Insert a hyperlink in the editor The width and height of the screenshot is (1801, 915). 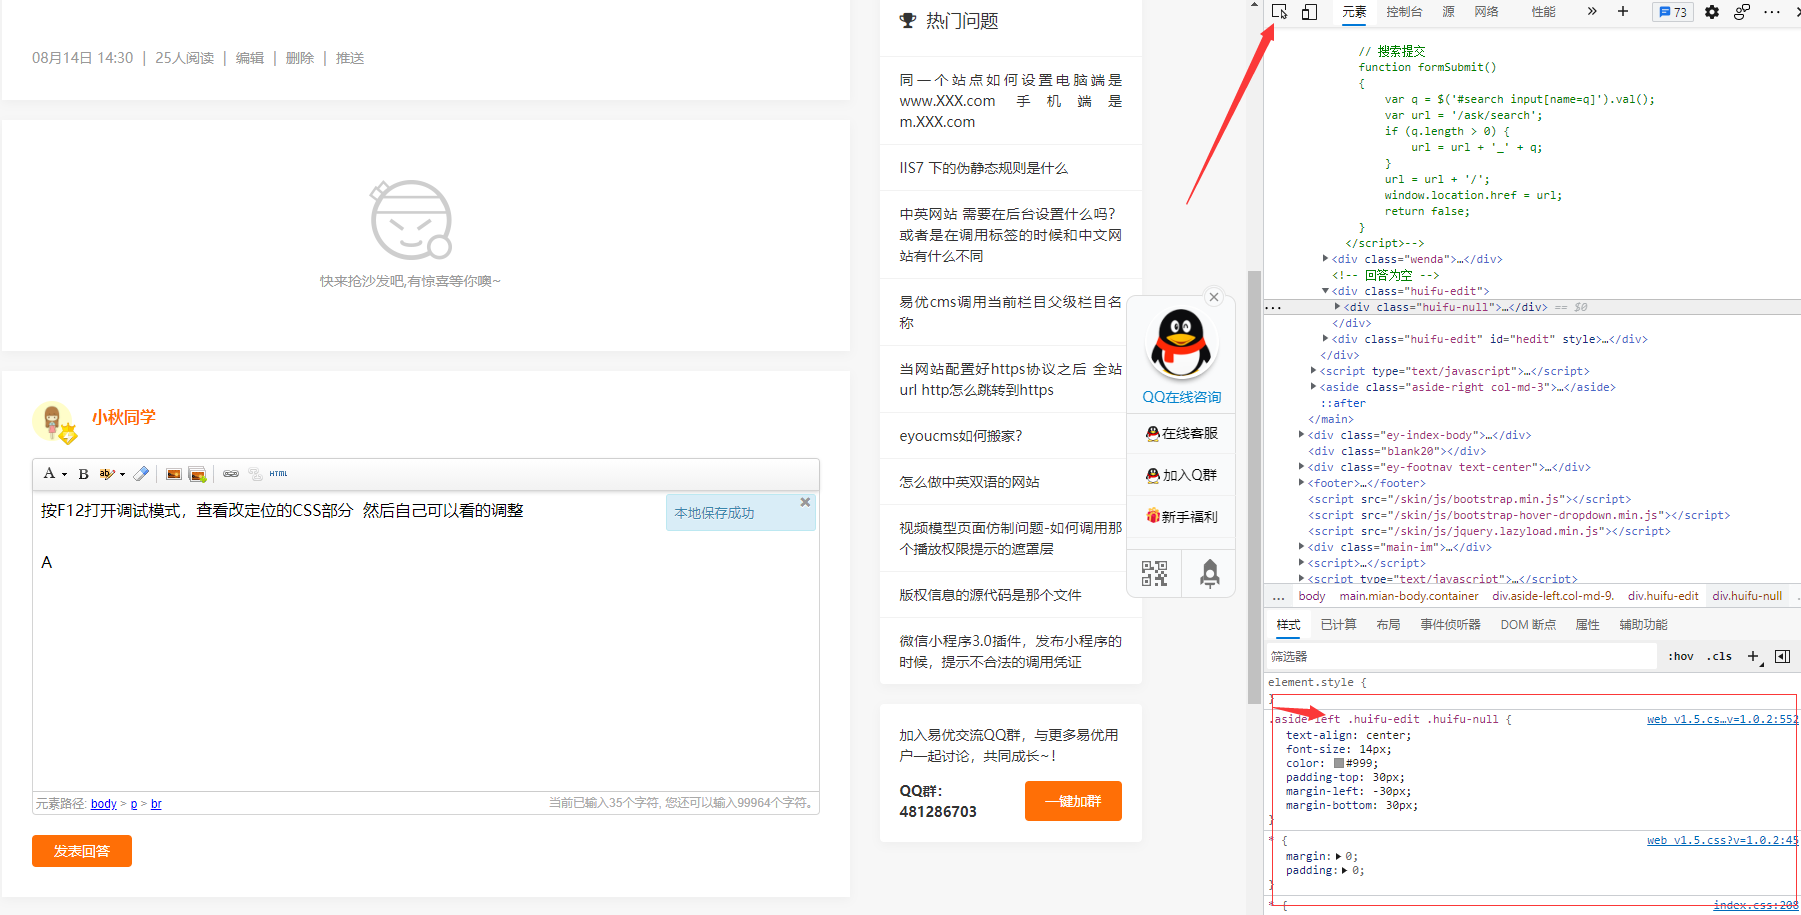pyautogui.click(x=231, y=474)
